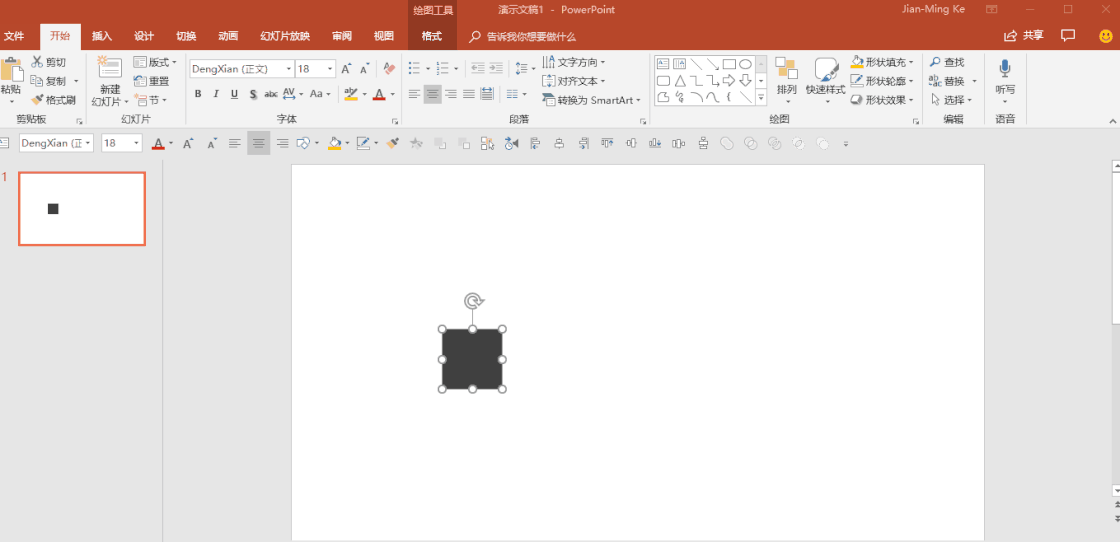Toggle bold formatting
The image size is (1120, 542).
pyautogui.click(x=198, y=94)
